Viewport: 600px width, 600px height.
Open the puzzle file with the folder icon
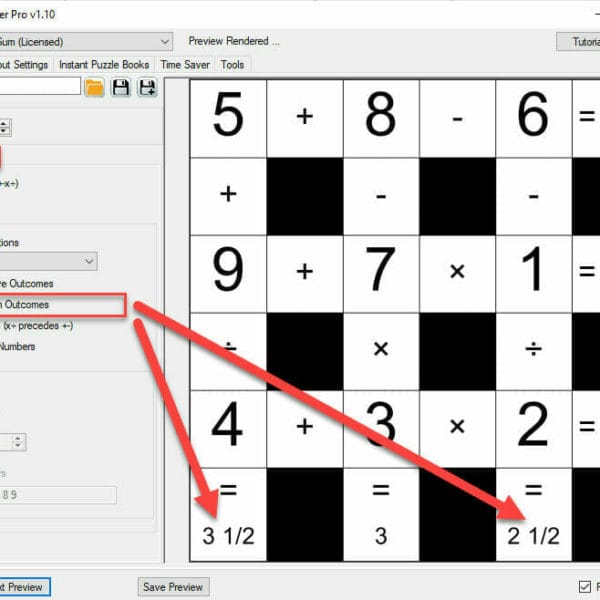(94, 88)
